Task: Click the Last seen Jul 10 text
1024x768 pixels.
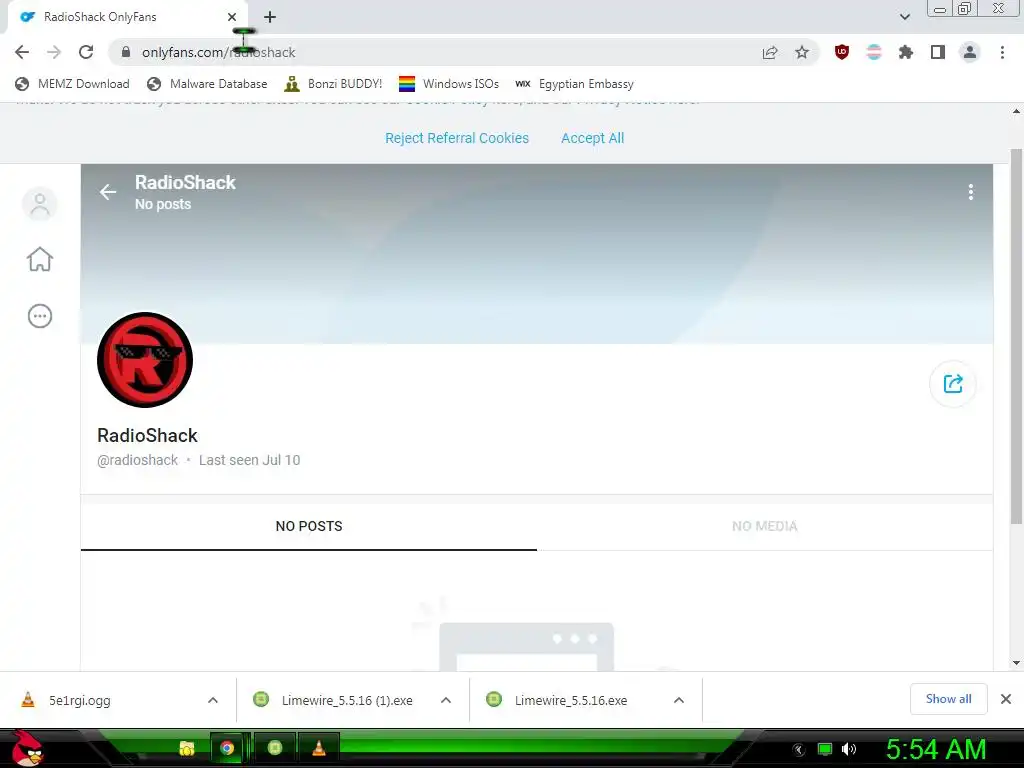Action: click(249, 460)
